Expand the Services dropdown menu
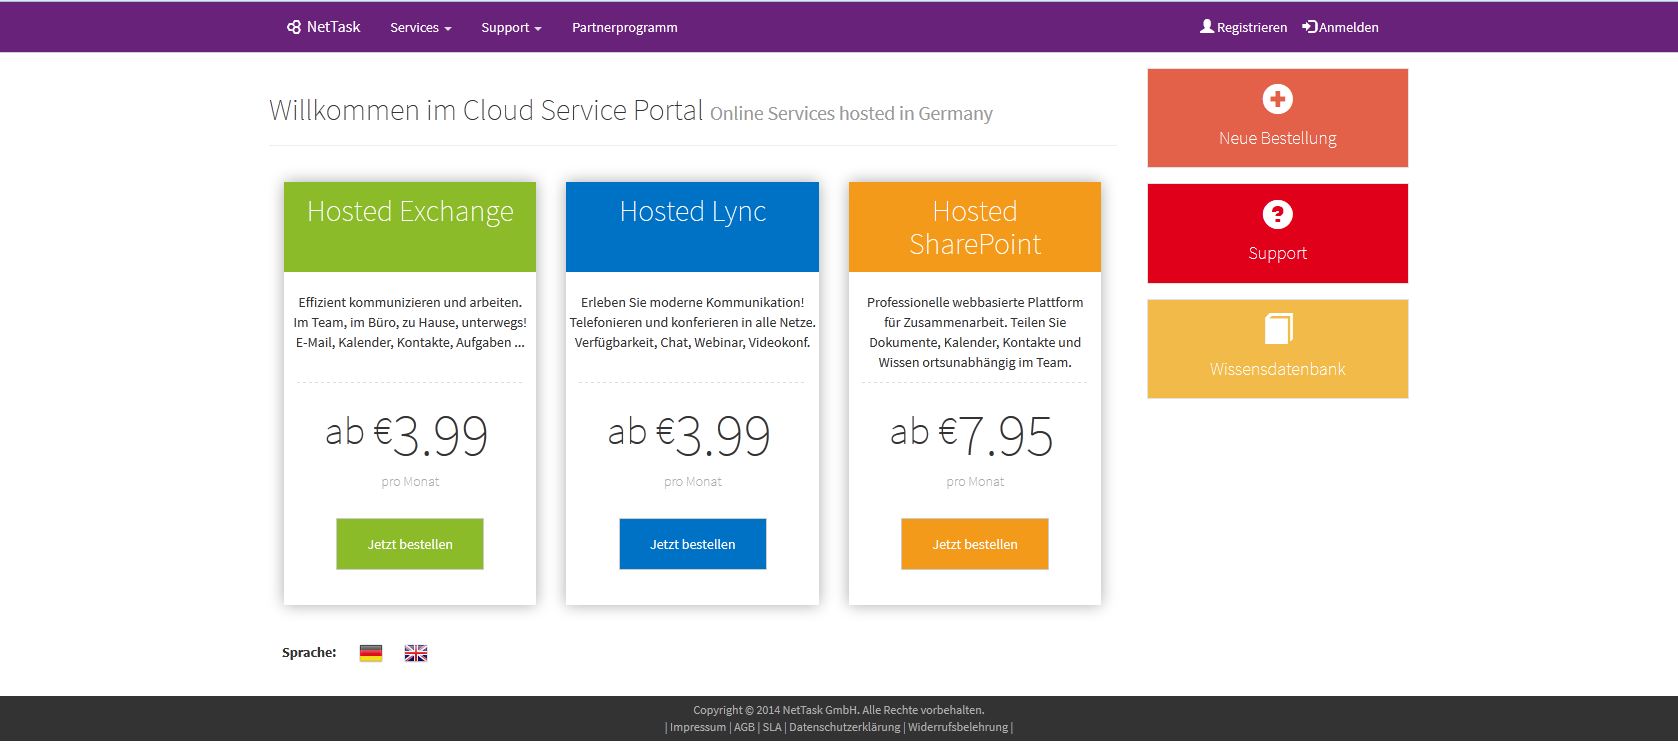The height and width of the screenshot is (744, 1678). pos(421,28)
